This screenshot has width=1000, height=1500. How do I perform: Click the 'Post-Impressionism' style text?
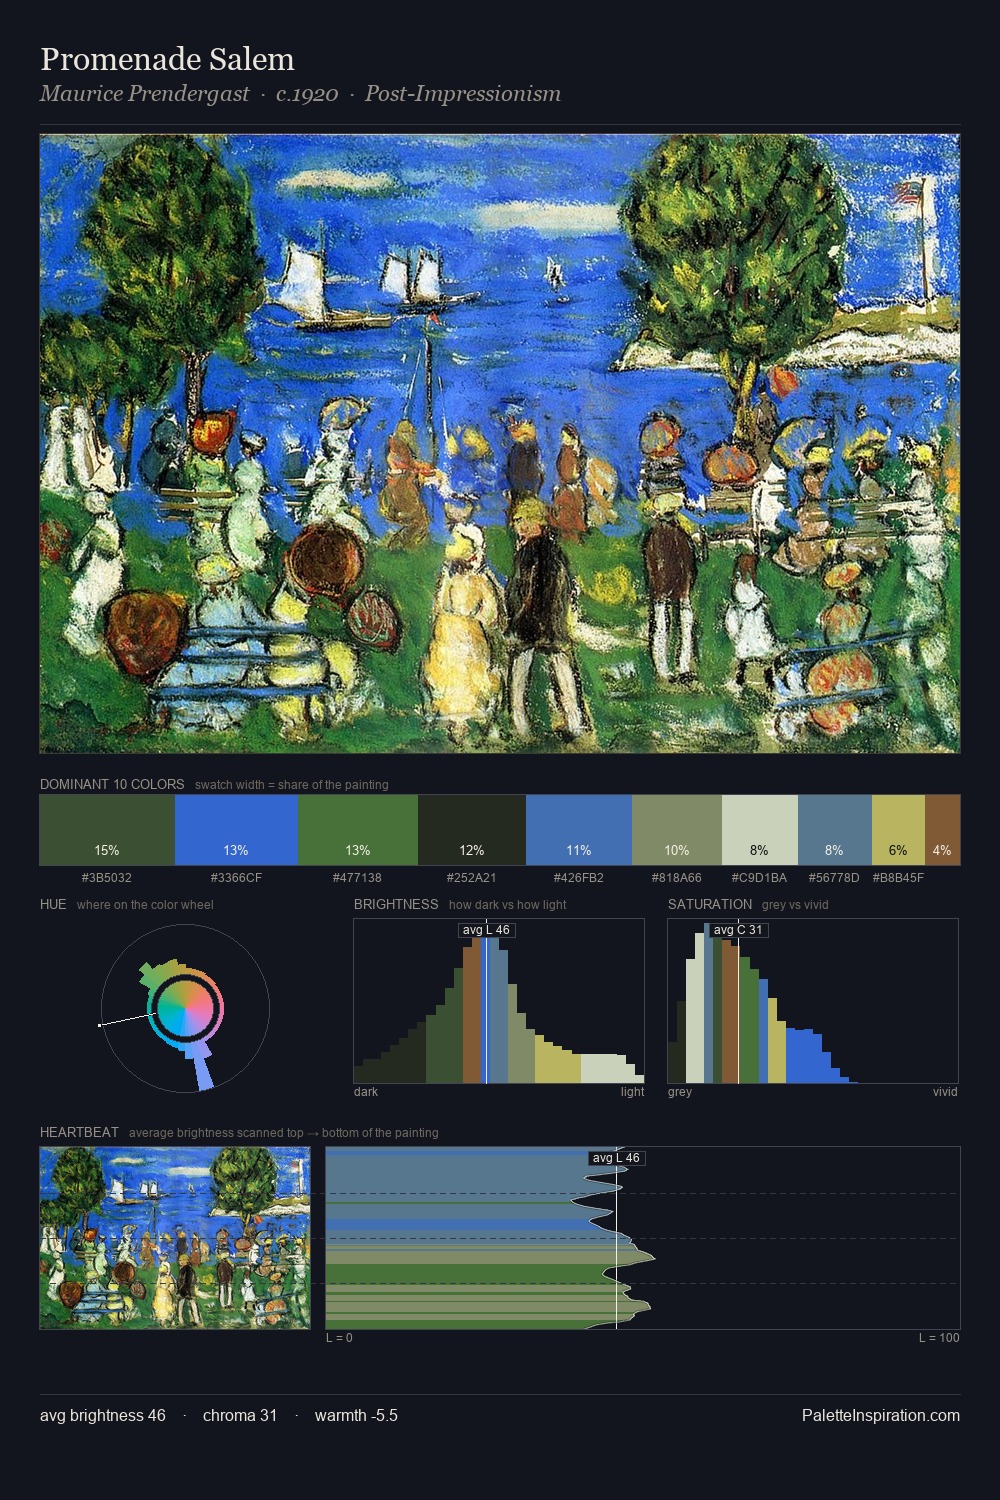click(x=462, y=94)
